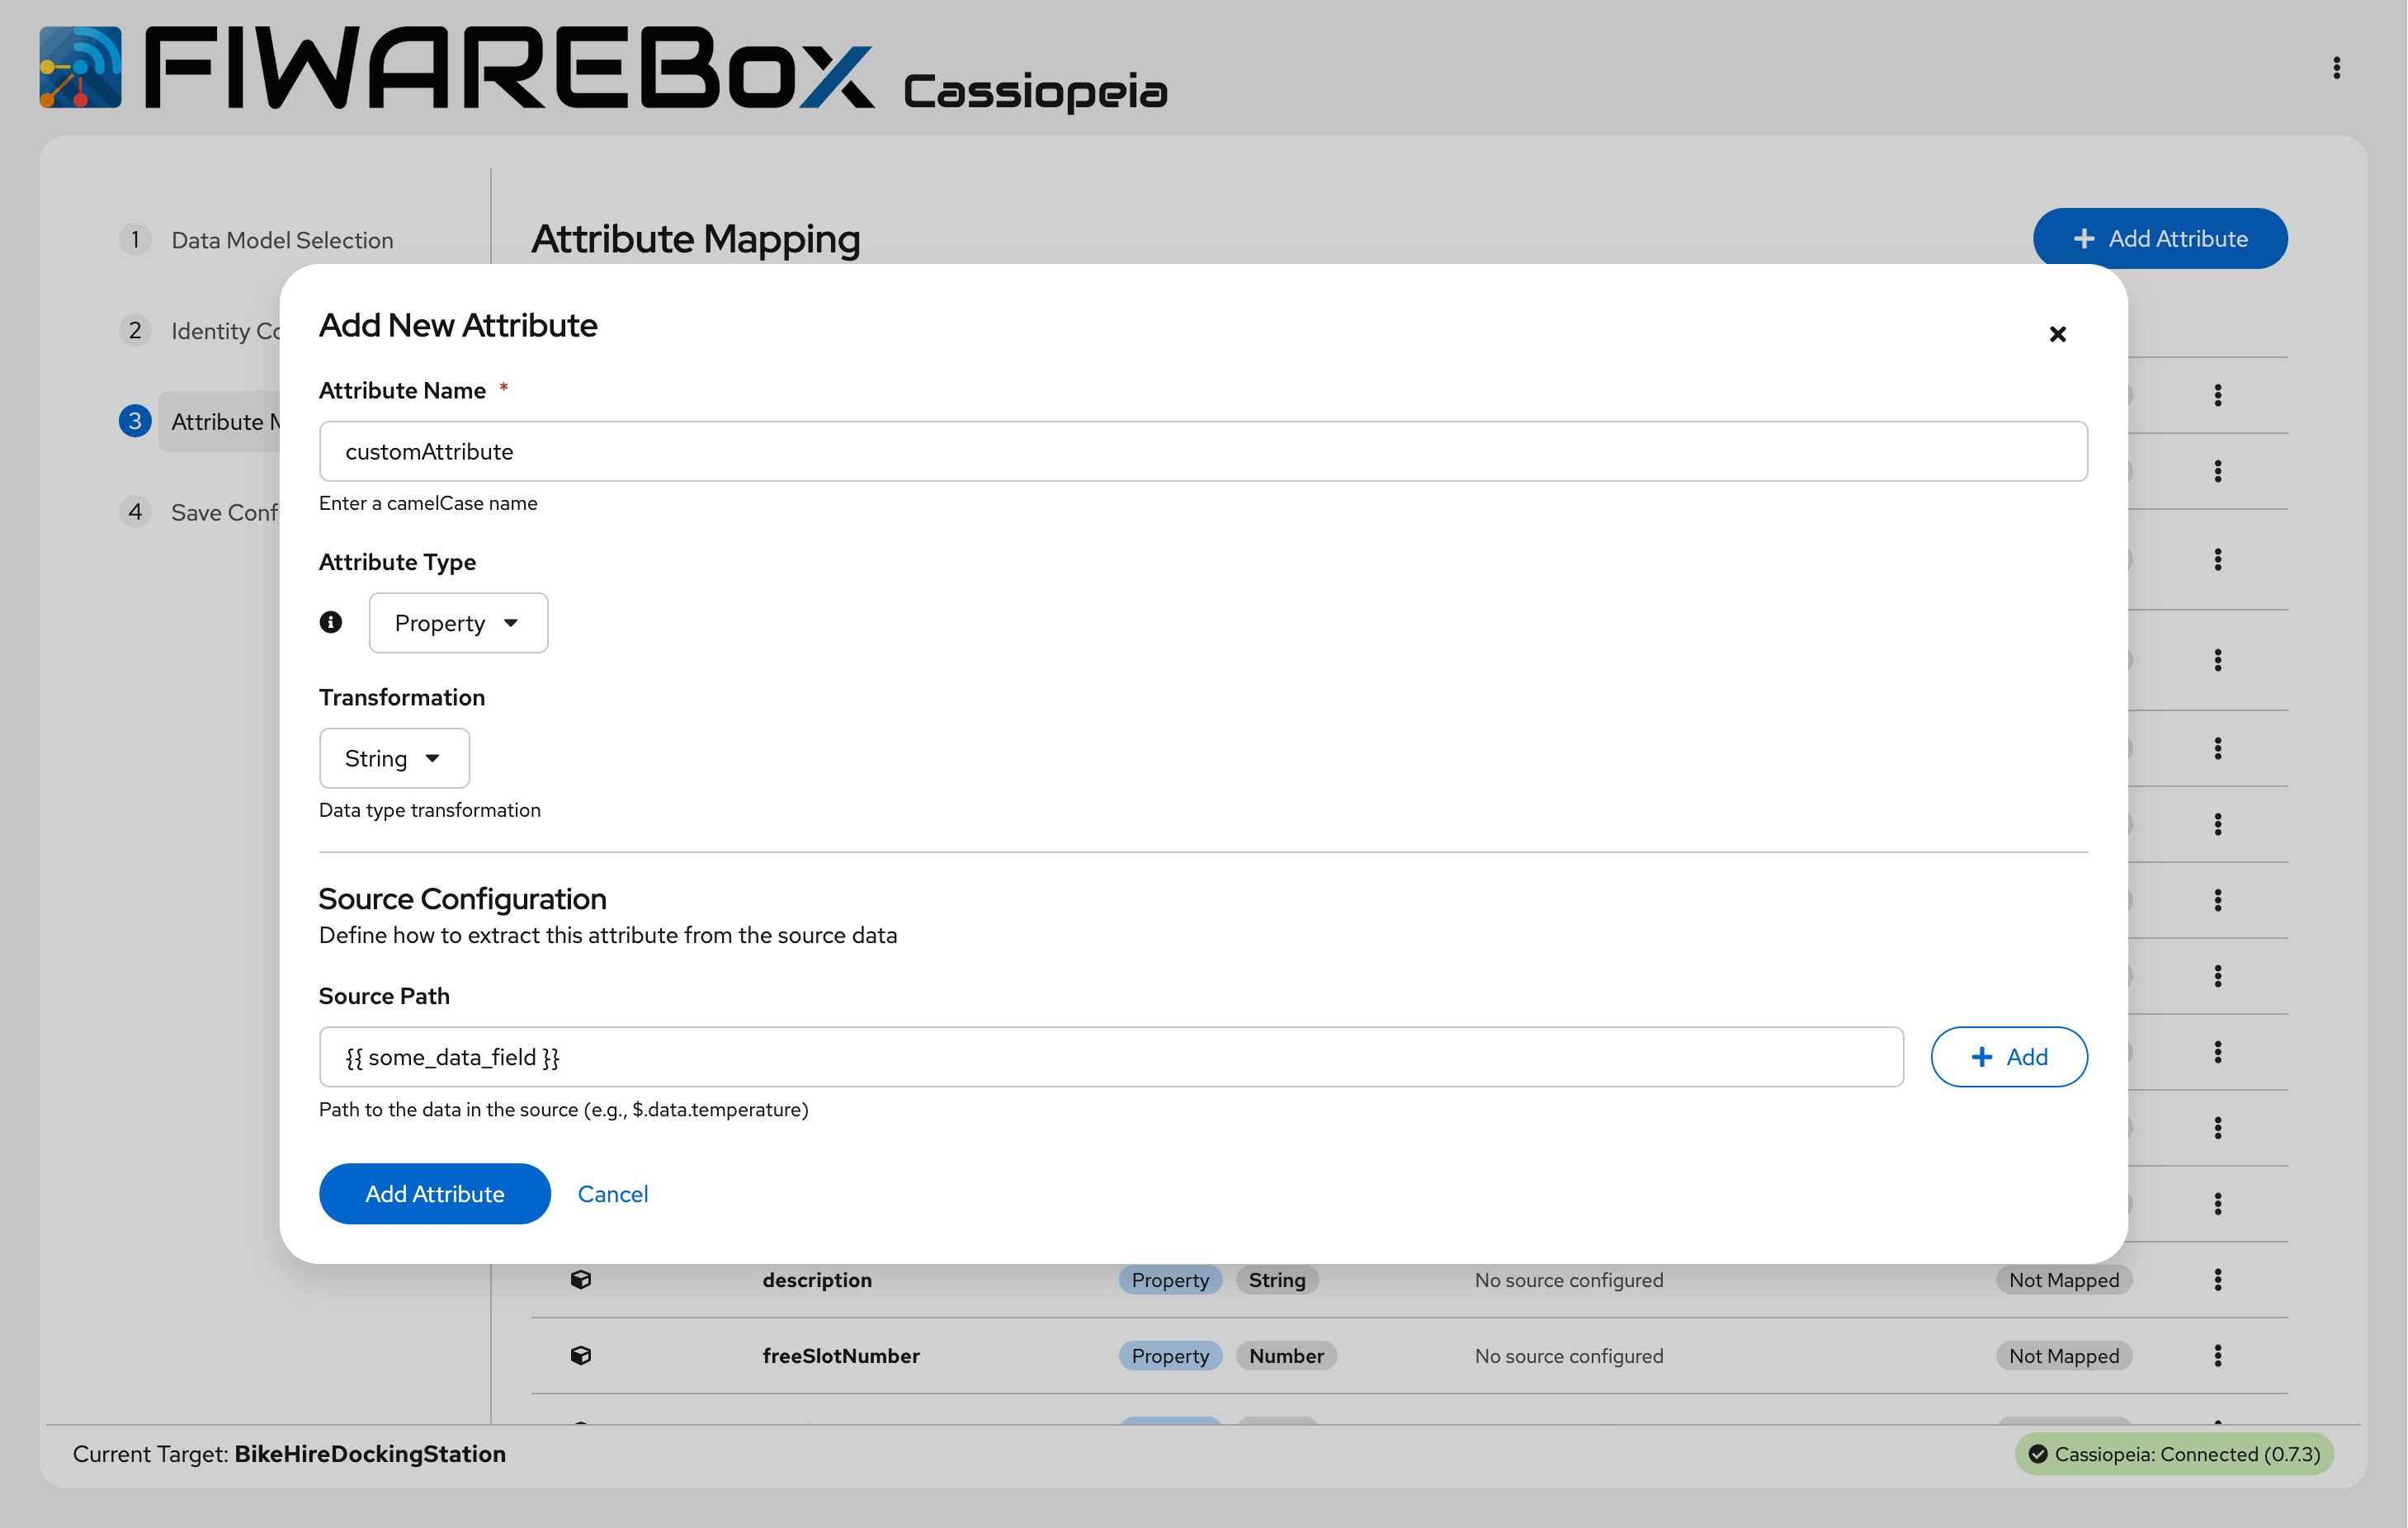
Task: Cancel the new attribute dialog
Action: coord(613,1194)
